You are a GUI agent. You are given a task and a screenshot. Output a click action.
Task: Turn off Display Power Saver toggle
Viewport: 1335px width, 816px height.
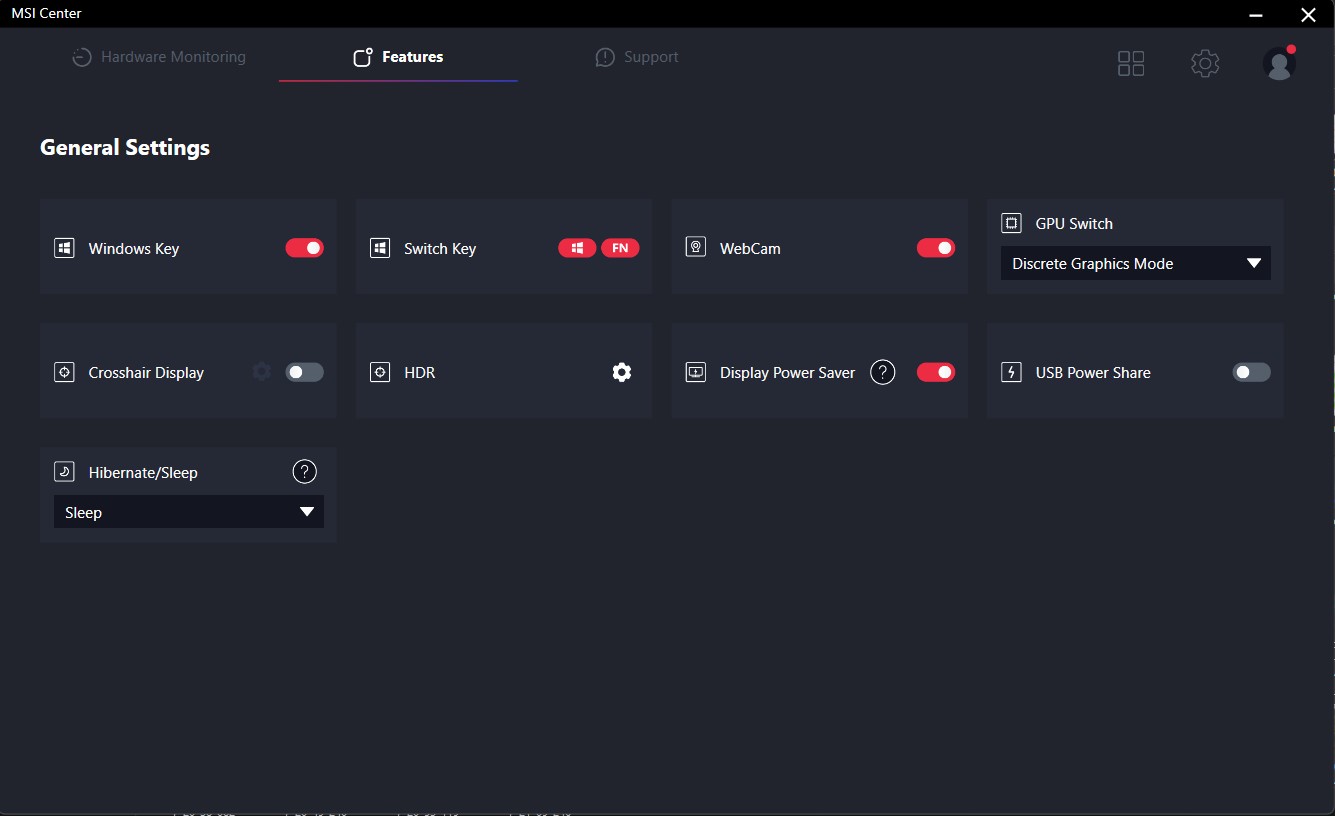(x=936, y=372)
